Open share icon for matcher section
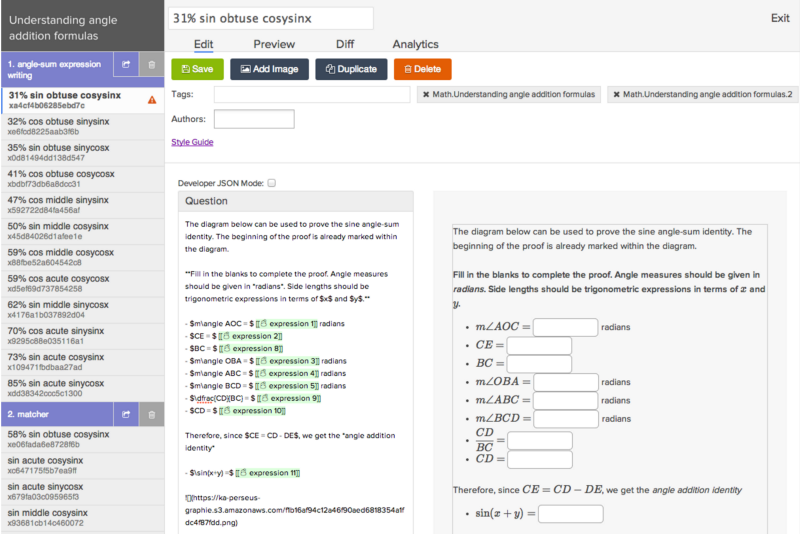Viewport: 800px width, 534px height. pos(126,415)
